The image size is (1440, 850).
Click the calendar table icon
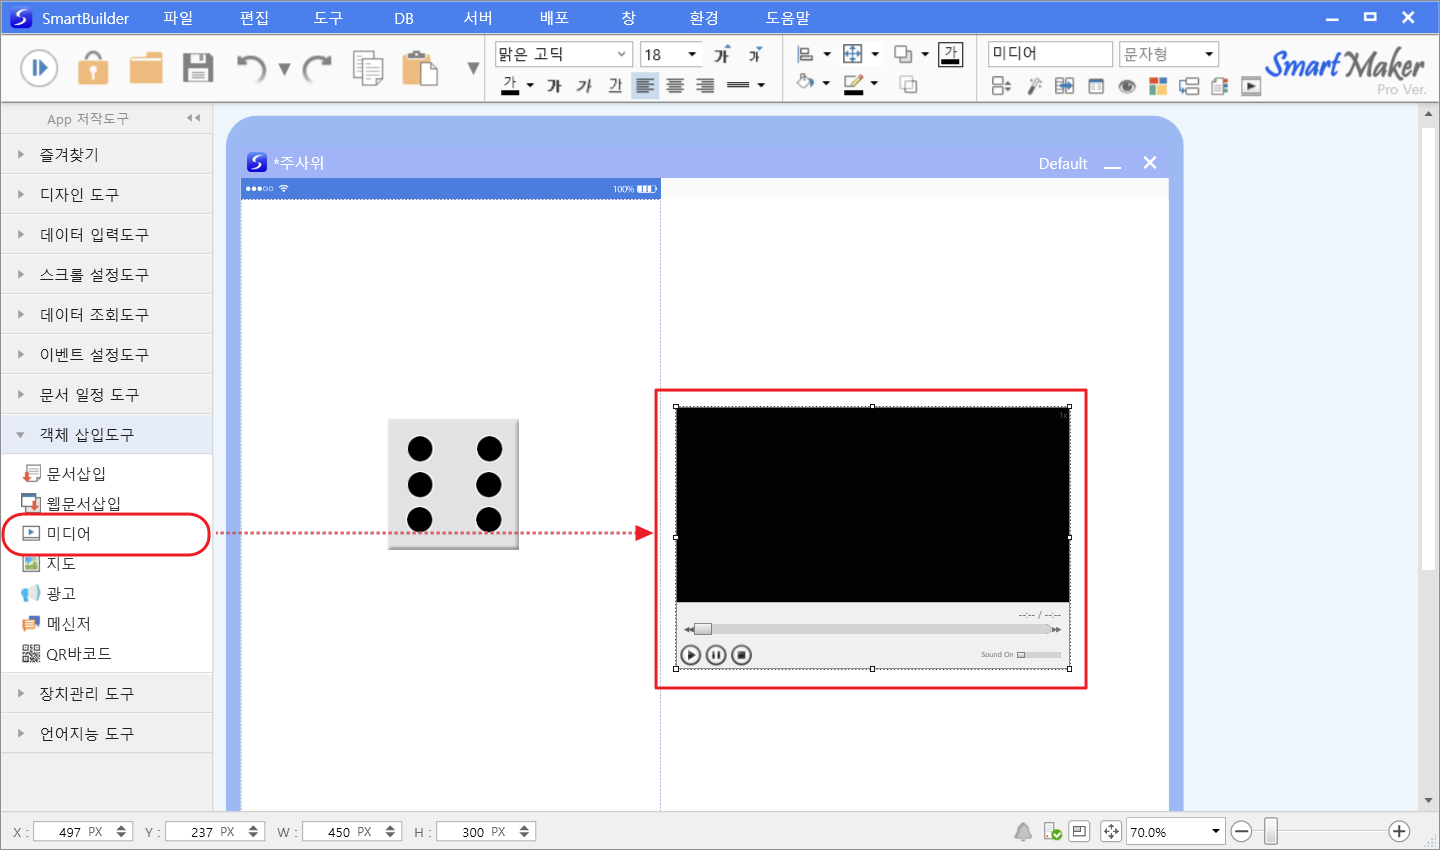click(1096, 86)
